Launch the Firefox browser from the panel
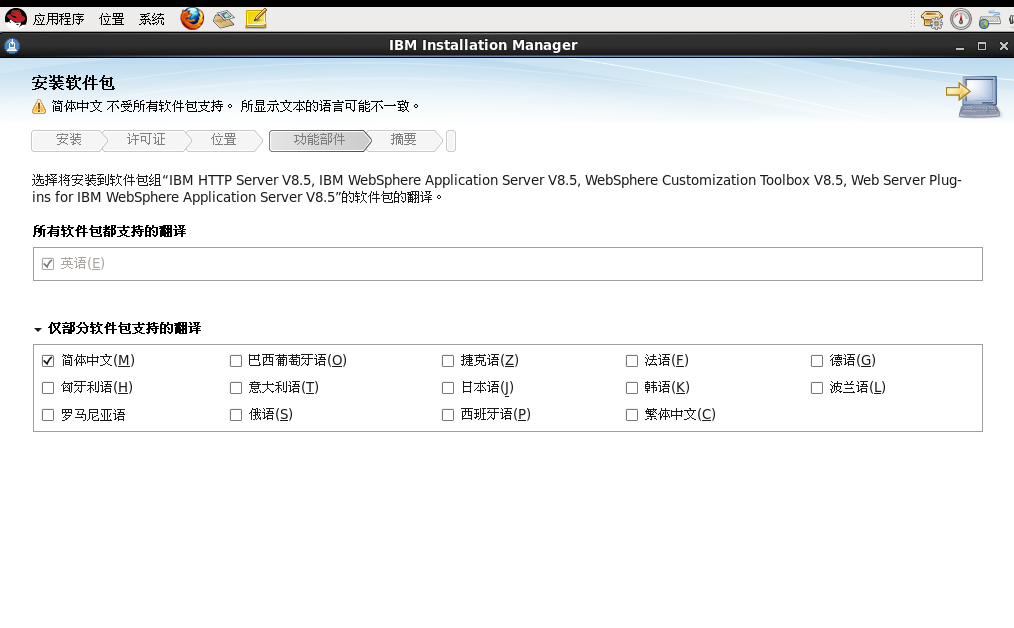The height and width of the screenshot is (628, 1014). (x=192, y=19)
